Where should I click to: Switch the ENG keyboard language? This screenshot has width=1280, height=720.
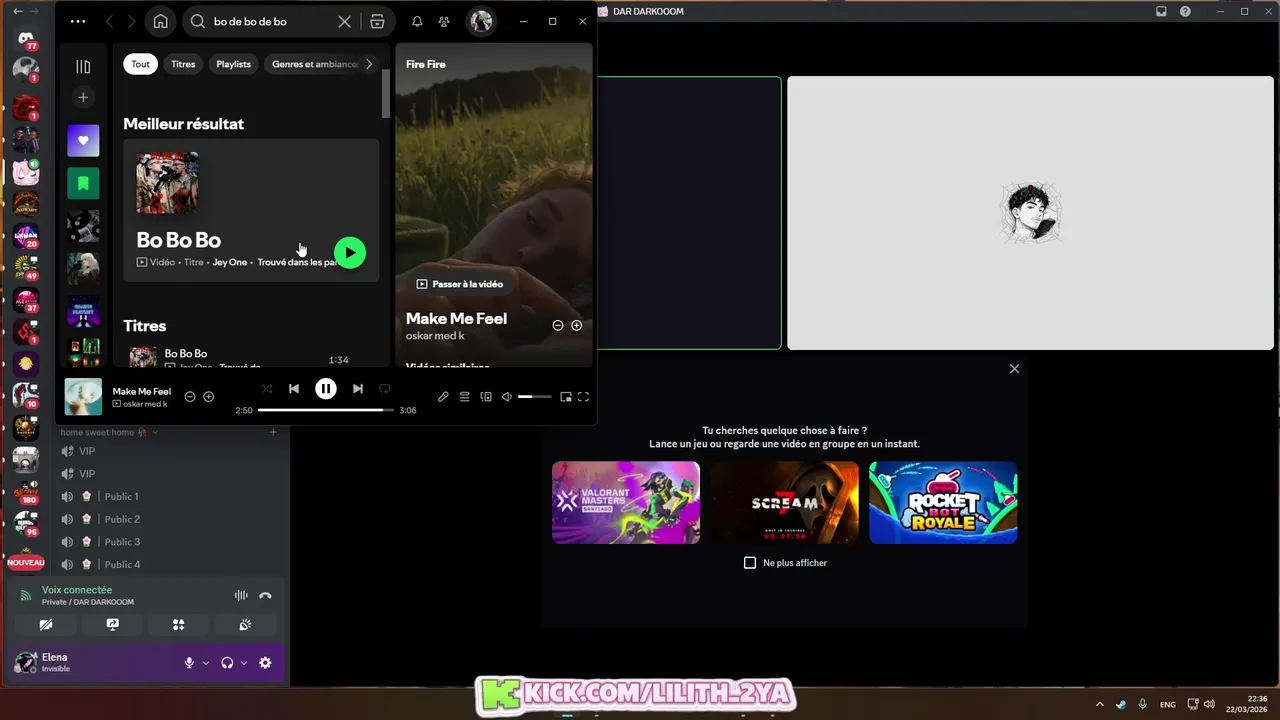tap(1167, 704)
